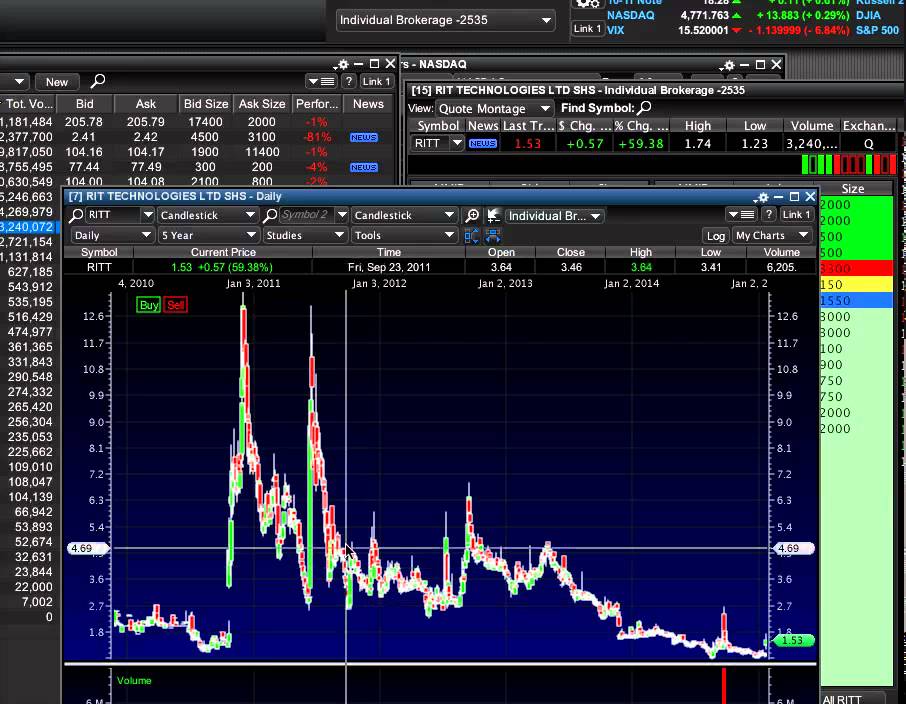Sort watchlist by Bid Size column

coord(206,104)
